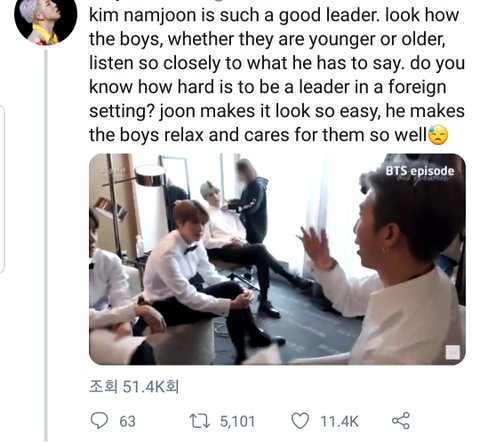480x443 pixels.
Task: Open the partially visible card at left edge
Action: coord(2,189)
